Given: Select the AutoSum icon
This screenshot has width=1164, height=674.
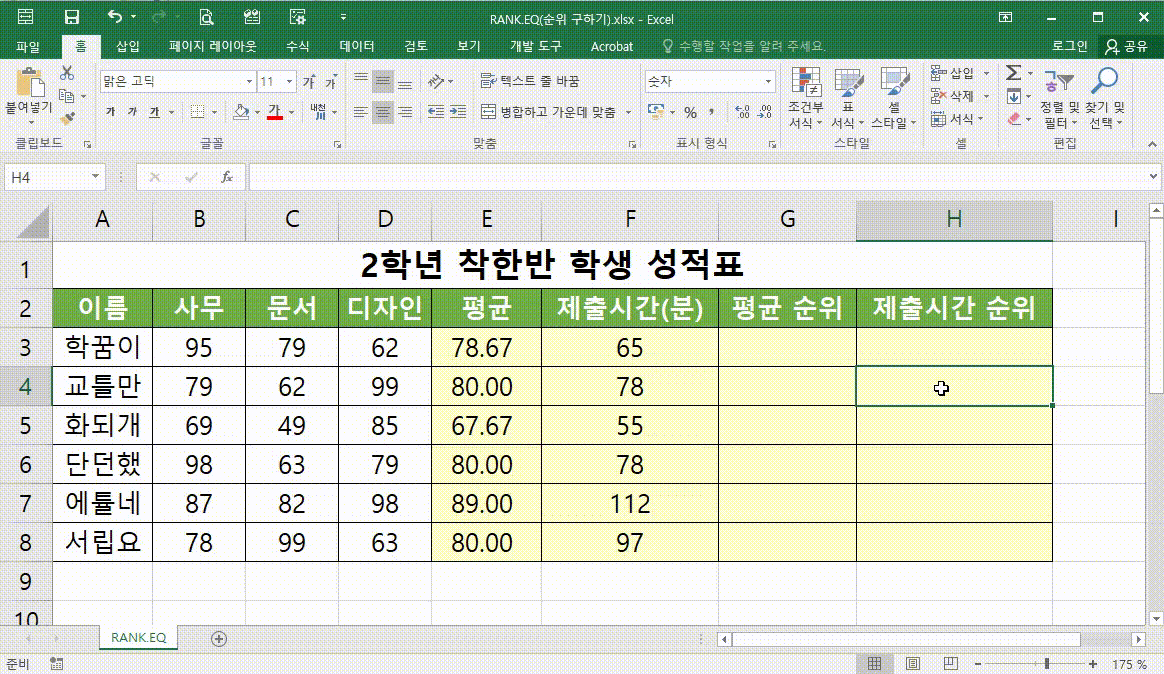Looking at the screenshot, I should point(1013,71).
